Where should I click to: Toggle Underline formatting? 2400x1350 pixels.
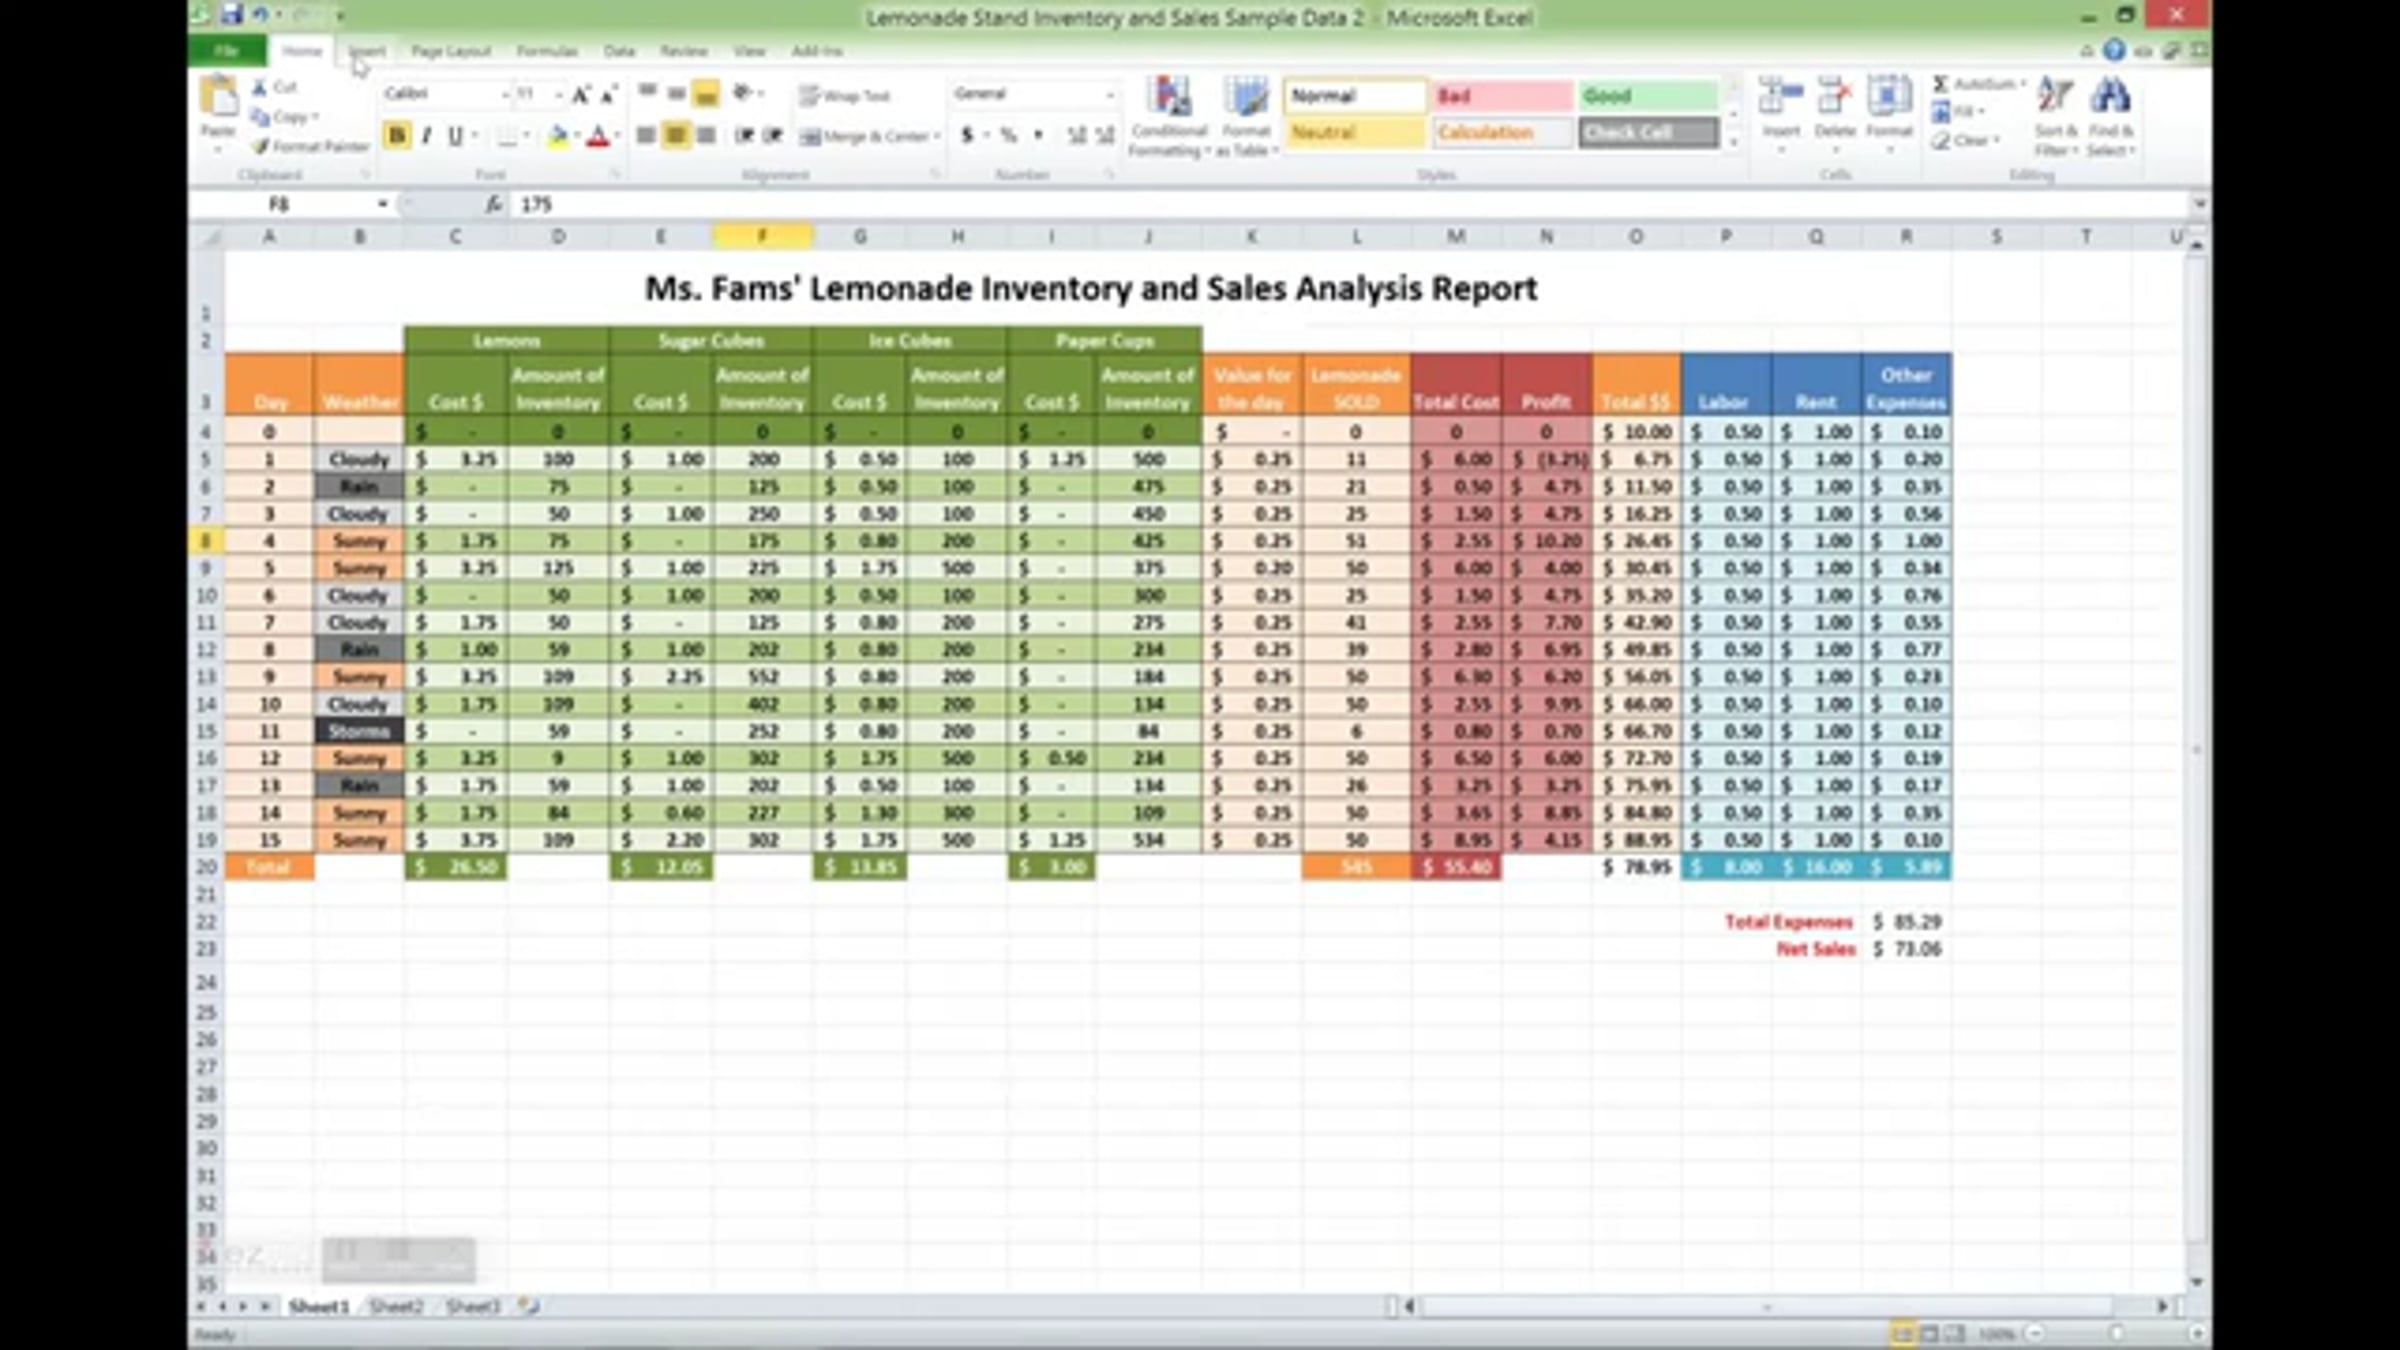pyautogui.click(x=455, y=136)
